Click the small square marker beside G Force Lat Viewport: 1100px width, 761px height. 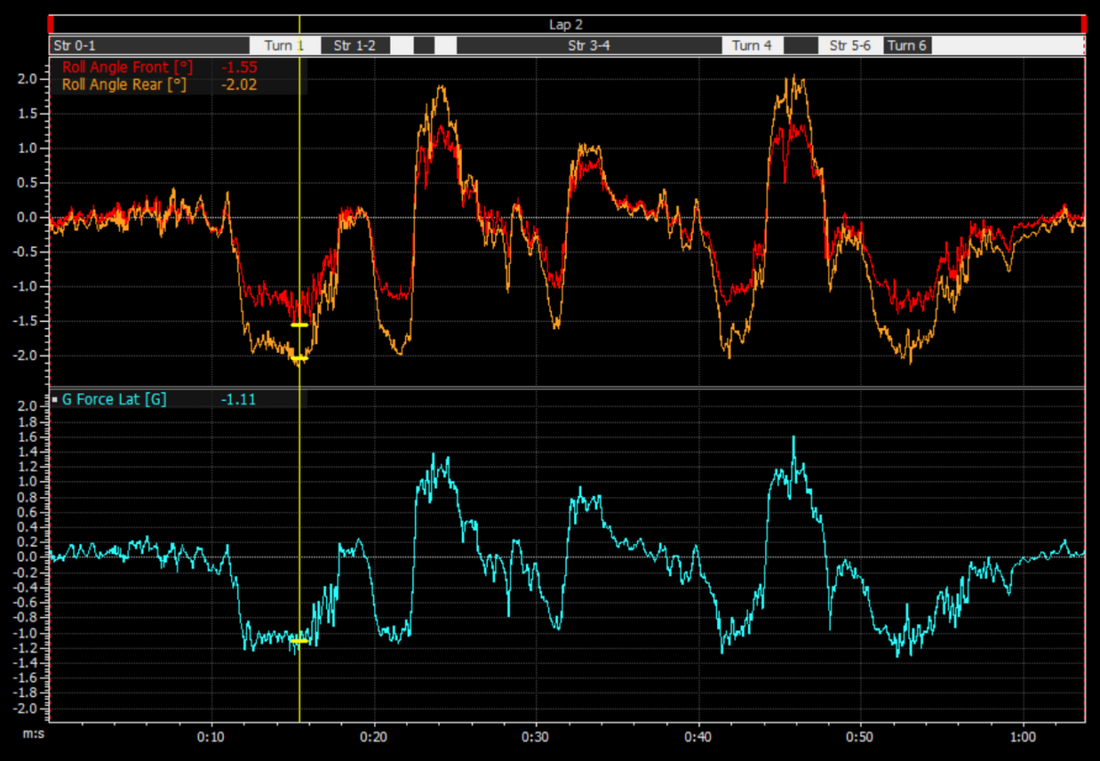tap(55, 400)
